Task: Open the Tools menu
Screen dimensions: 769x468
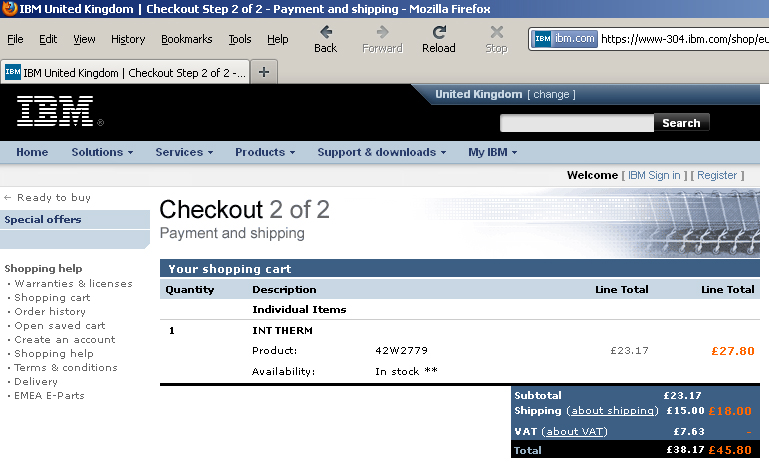Action: 240,39
